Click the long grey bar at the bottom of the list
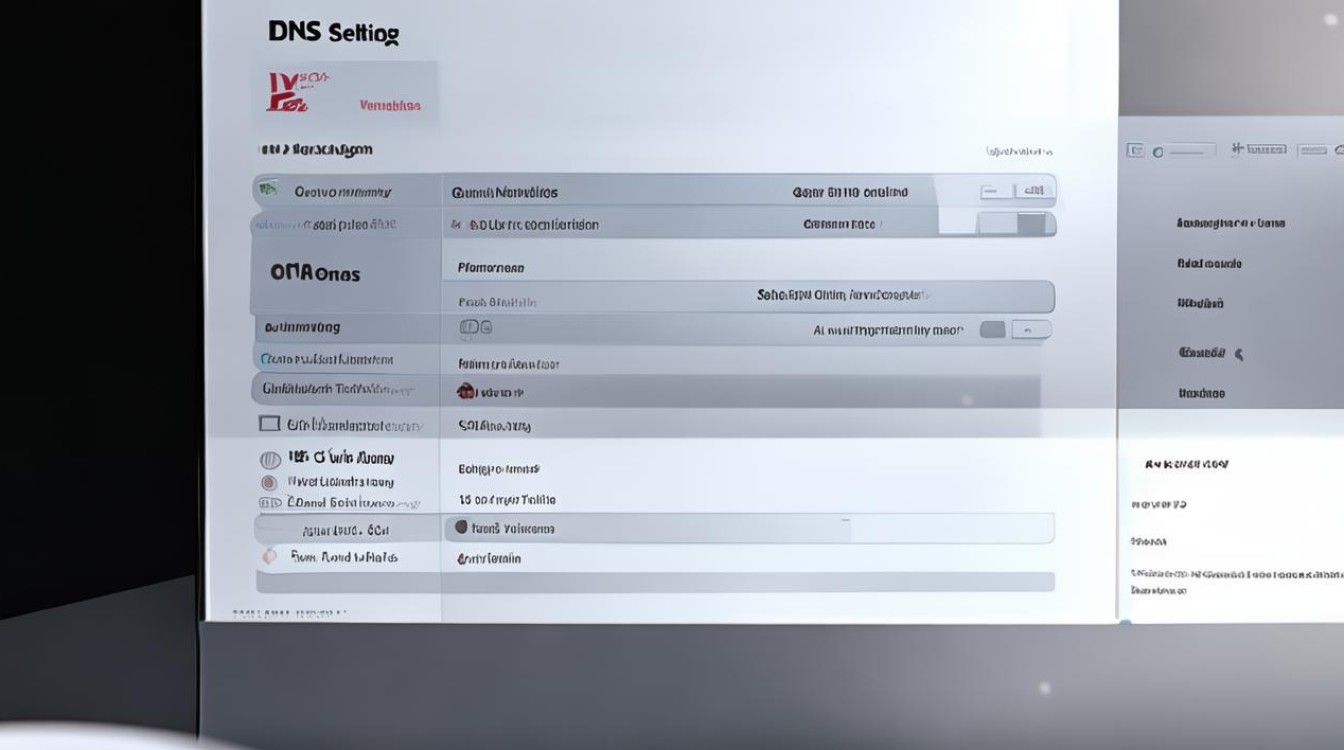The width and height of the screenshot is (1344, 750). [655, 582]
